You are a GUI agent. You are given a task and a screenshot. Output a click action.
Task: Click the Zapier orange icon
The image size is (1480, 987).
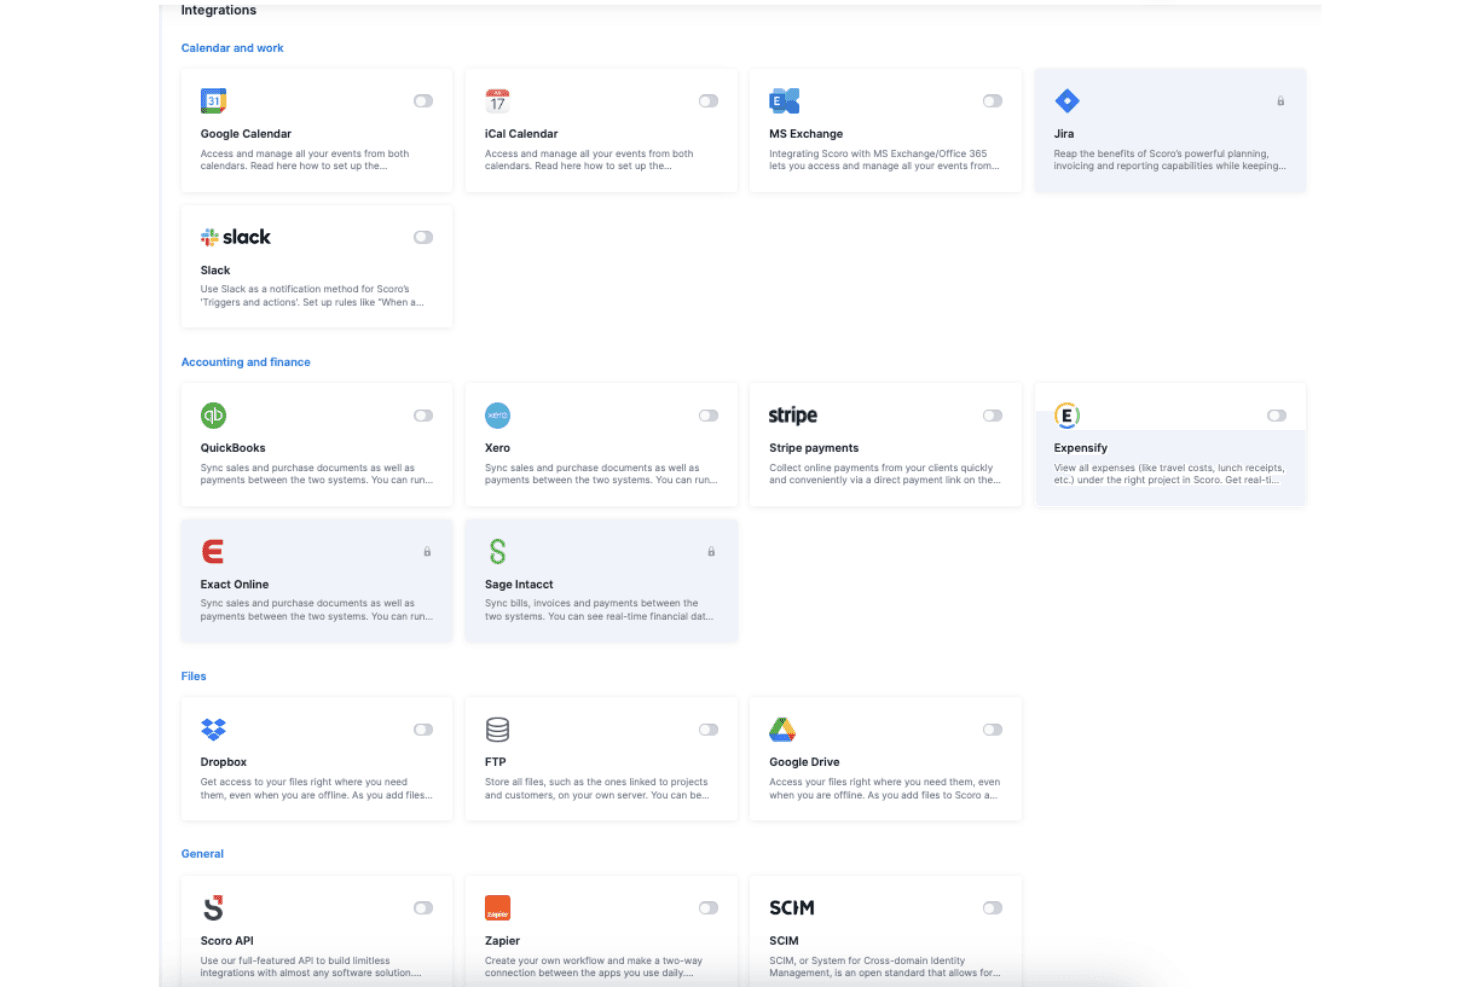(x=497, y=908)
